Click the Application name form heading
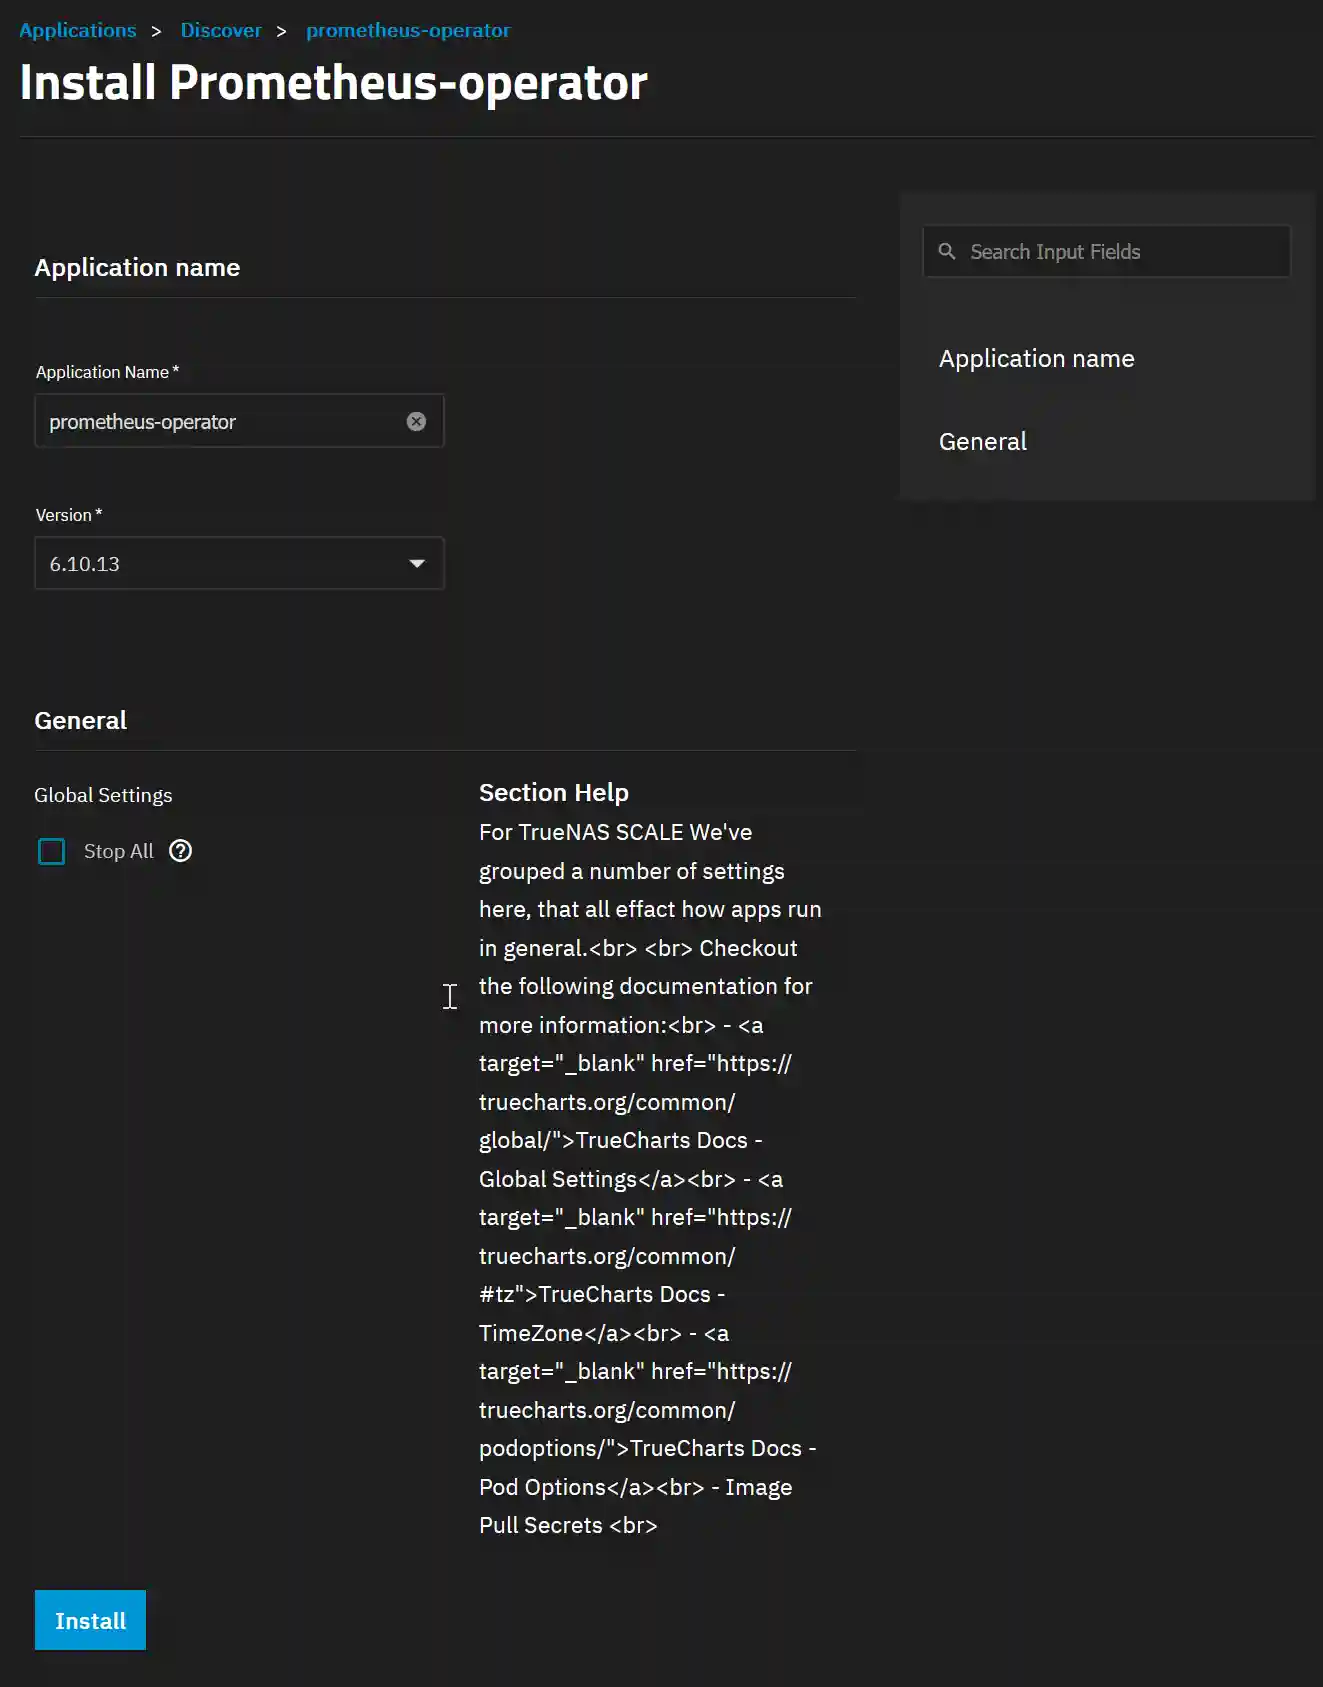Image resolution: width=1323 pixels, height=1687 pixels. (x=137, y=267)
